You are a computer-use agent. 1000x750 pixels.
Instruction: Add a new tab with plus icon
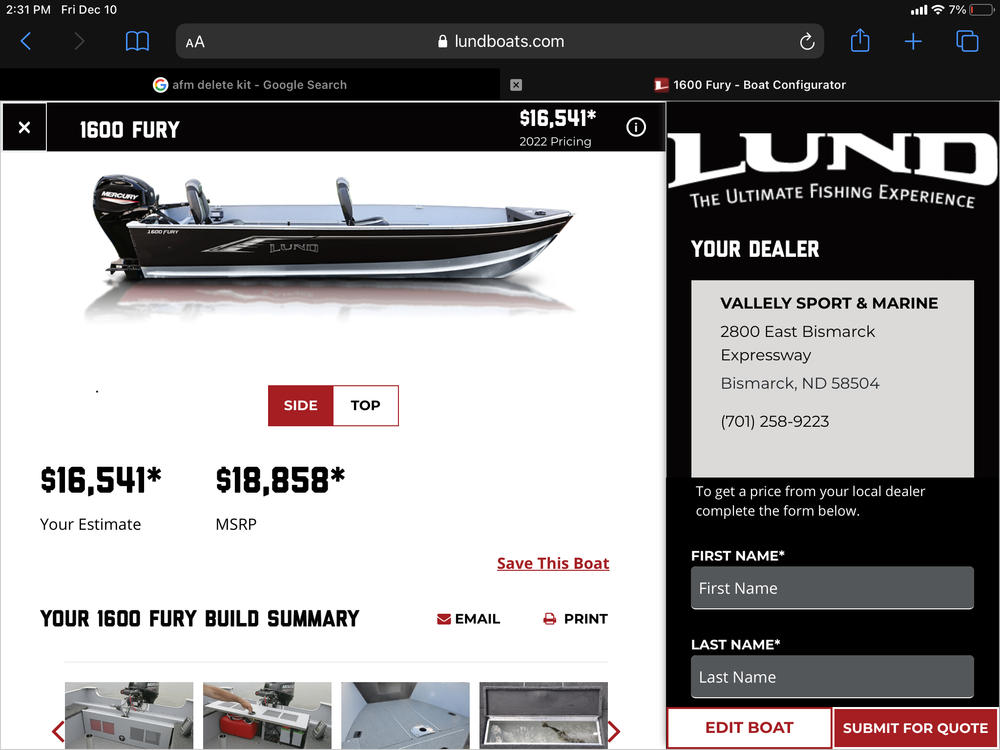pos(913,41)
